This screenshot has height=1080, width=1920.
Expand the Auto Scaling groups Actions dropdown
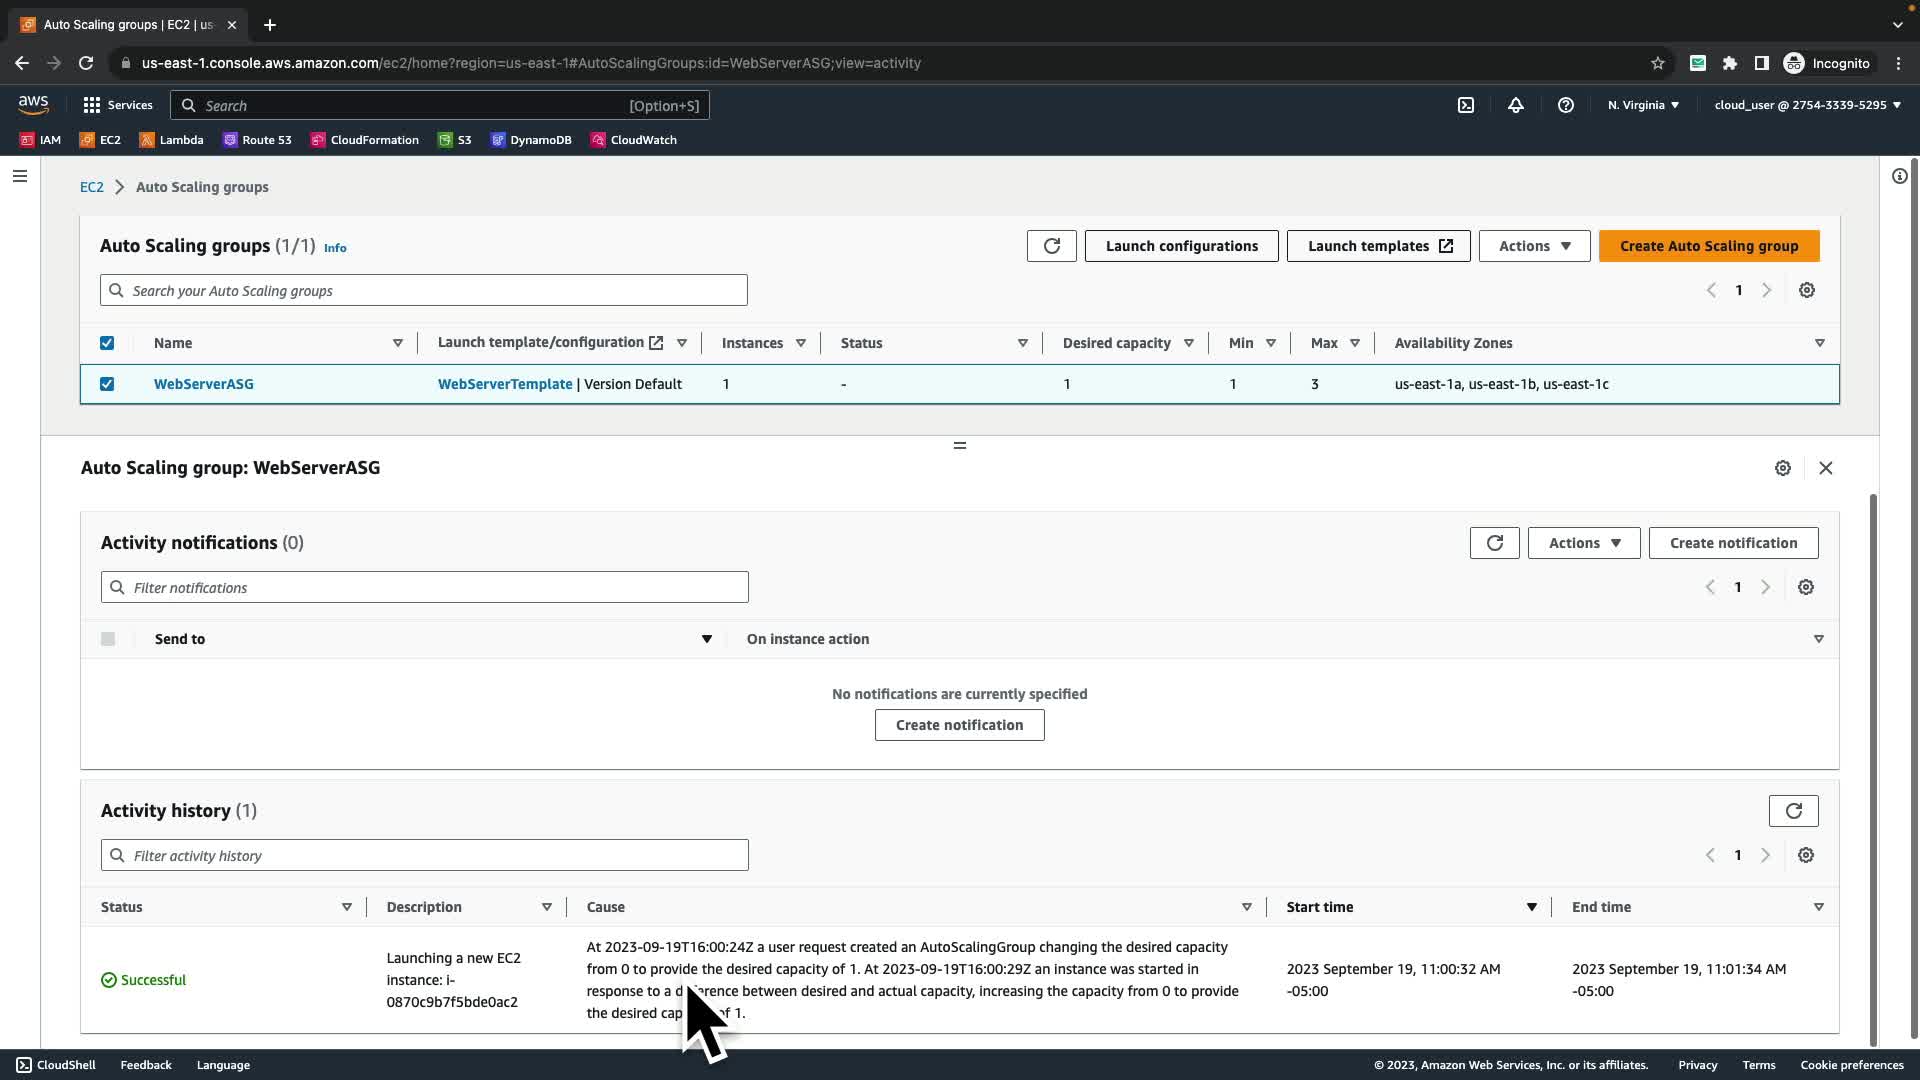click(1534, 246)
